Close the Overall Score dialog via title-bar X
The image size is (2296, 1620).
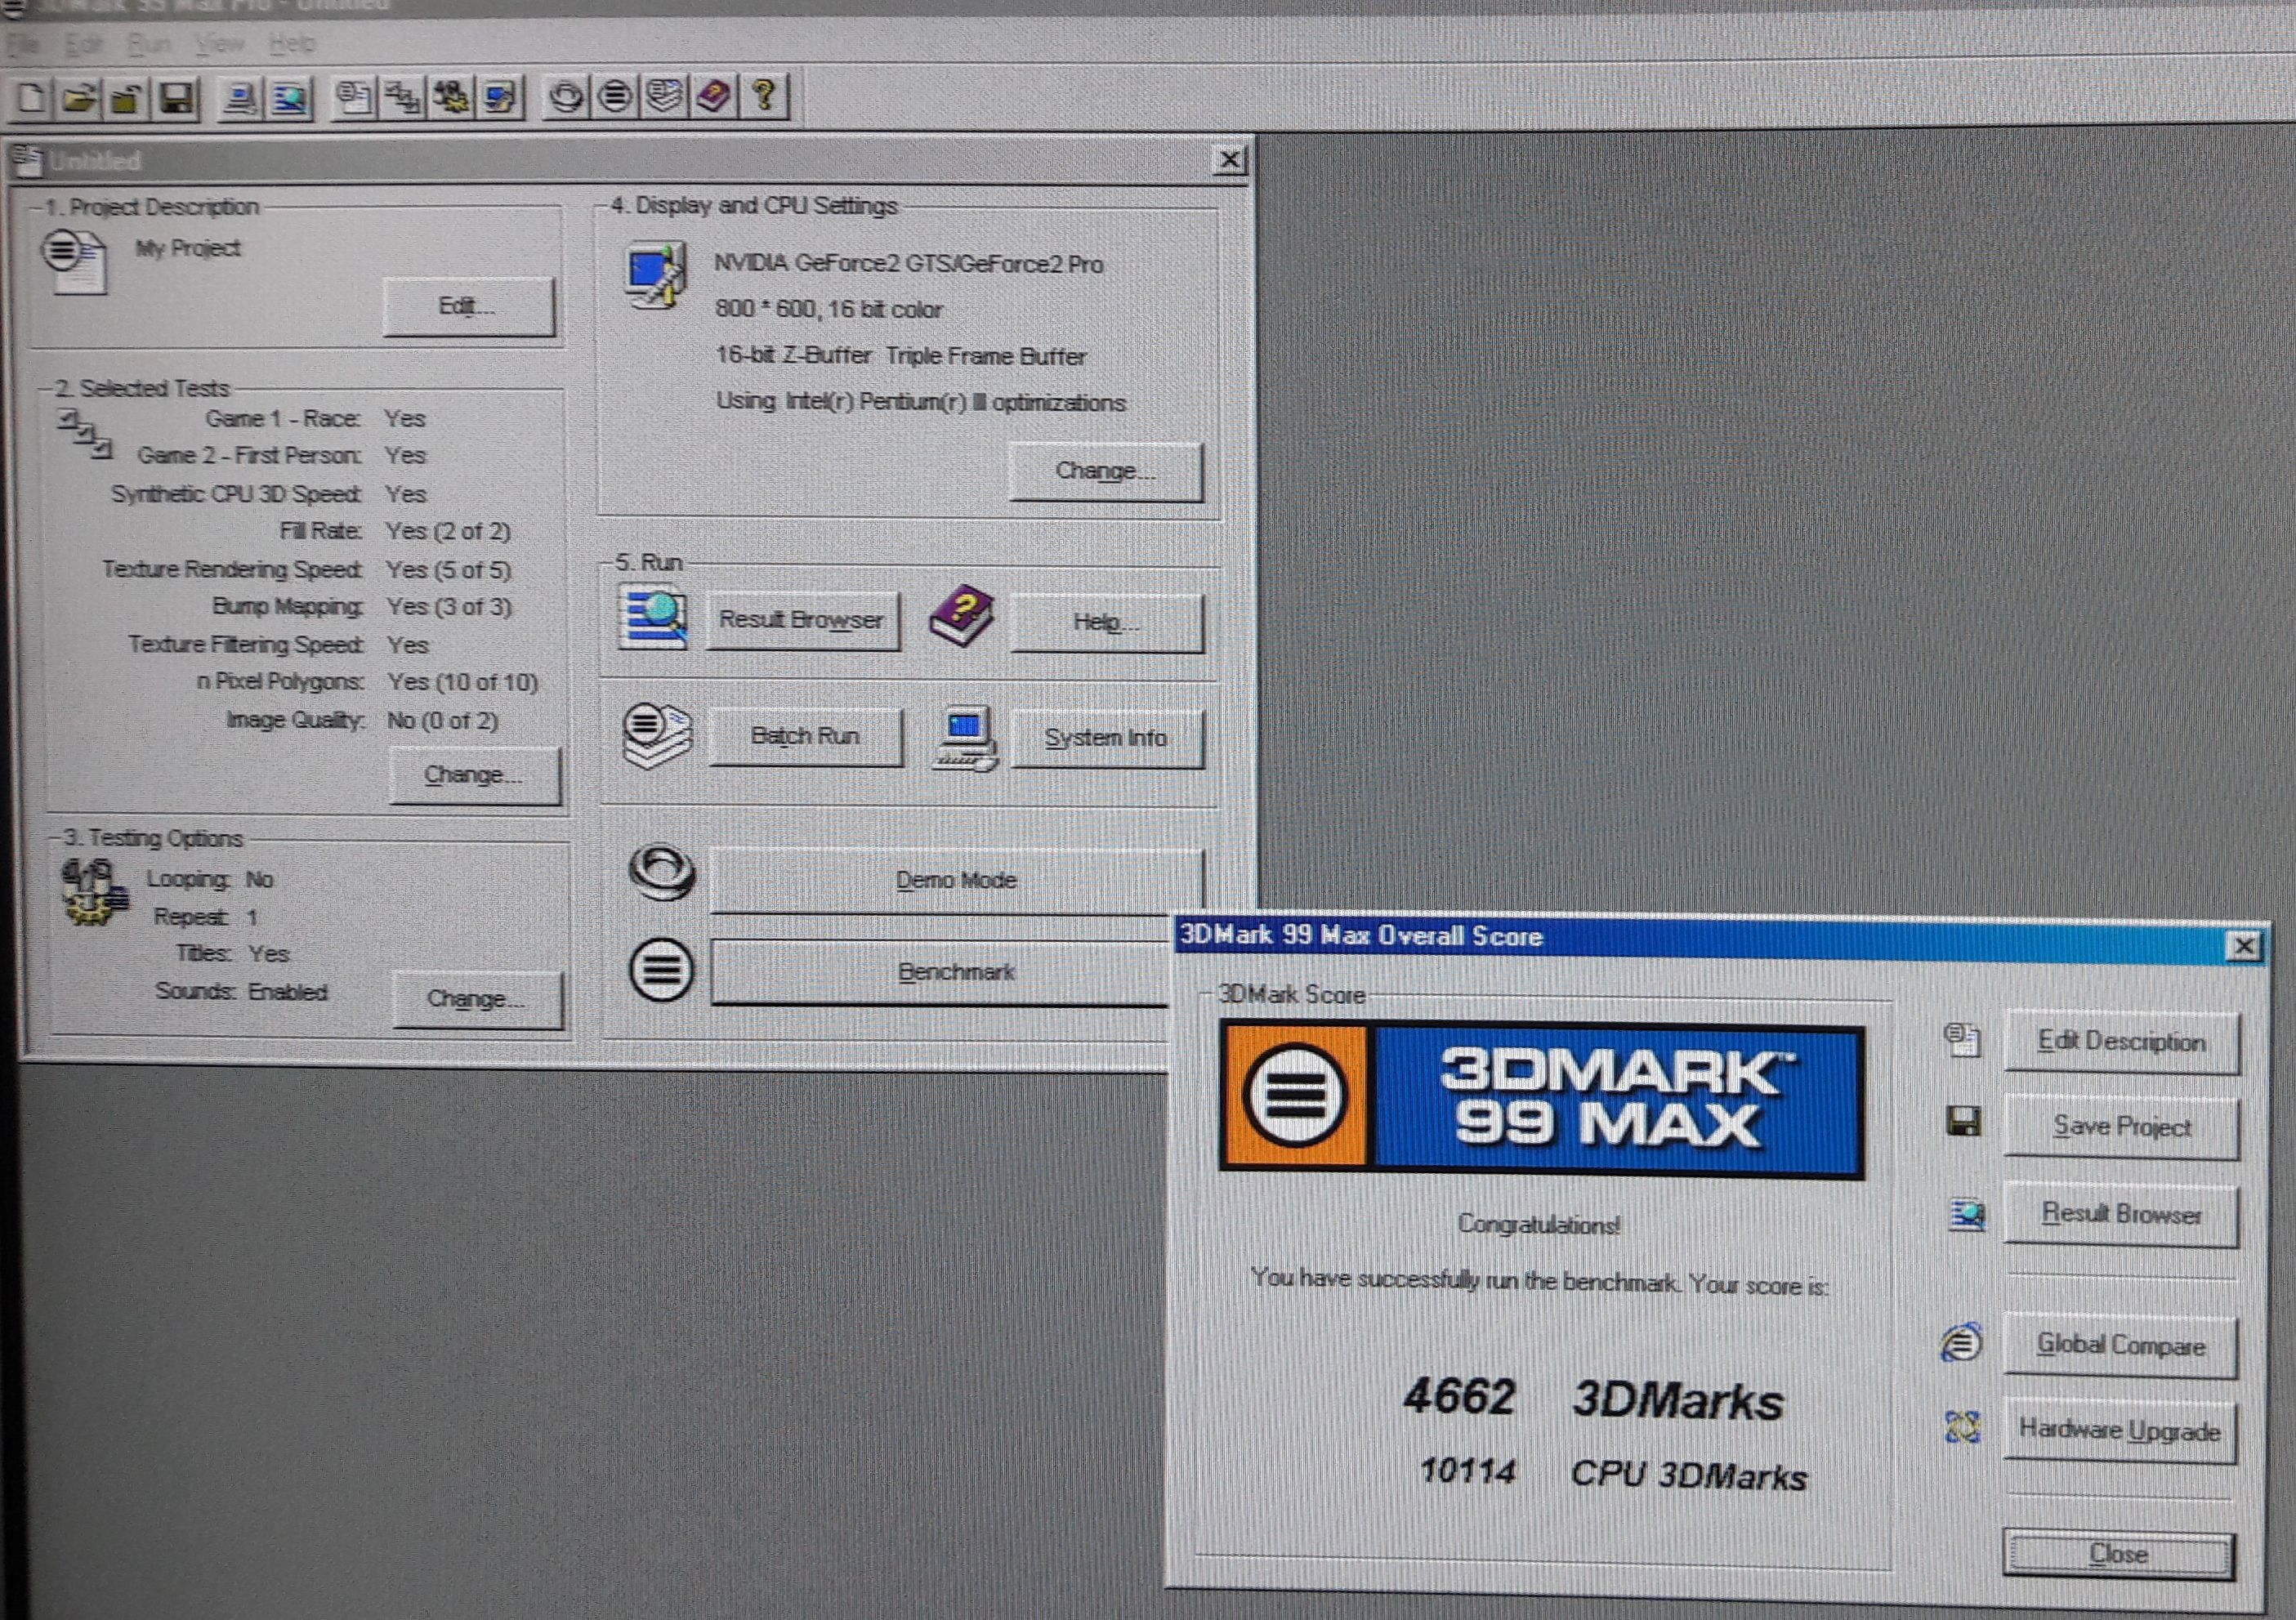point(2244,946)
